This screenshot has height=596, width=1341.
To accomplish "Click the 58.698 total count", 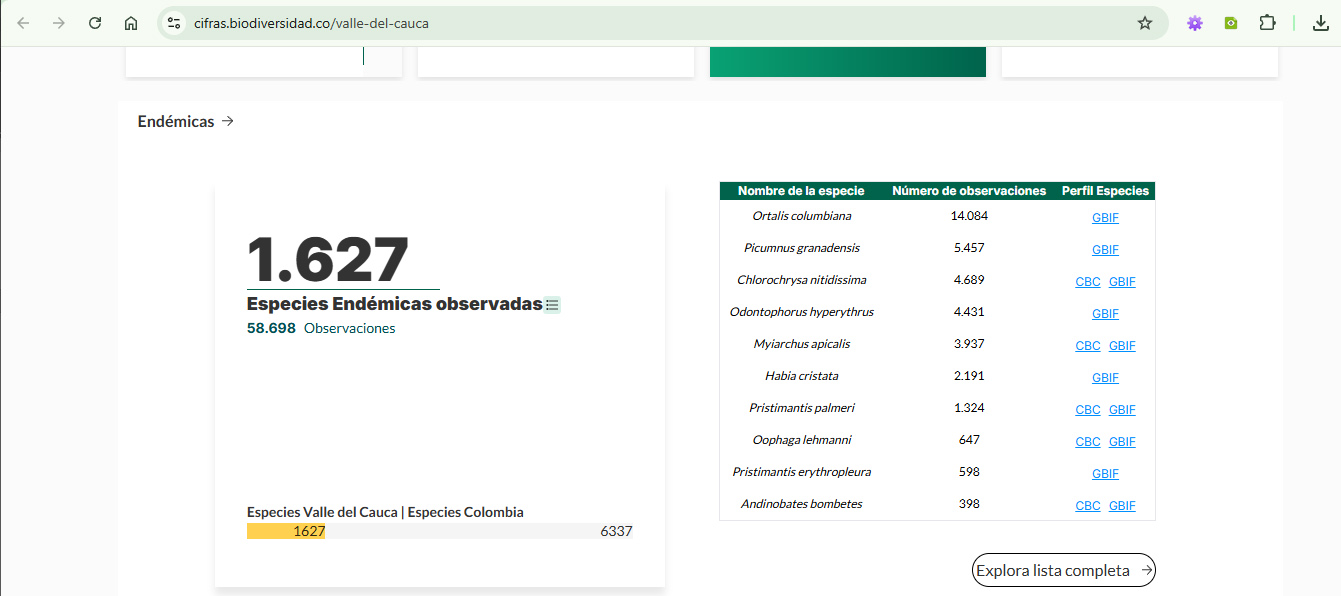I will 271,328.
